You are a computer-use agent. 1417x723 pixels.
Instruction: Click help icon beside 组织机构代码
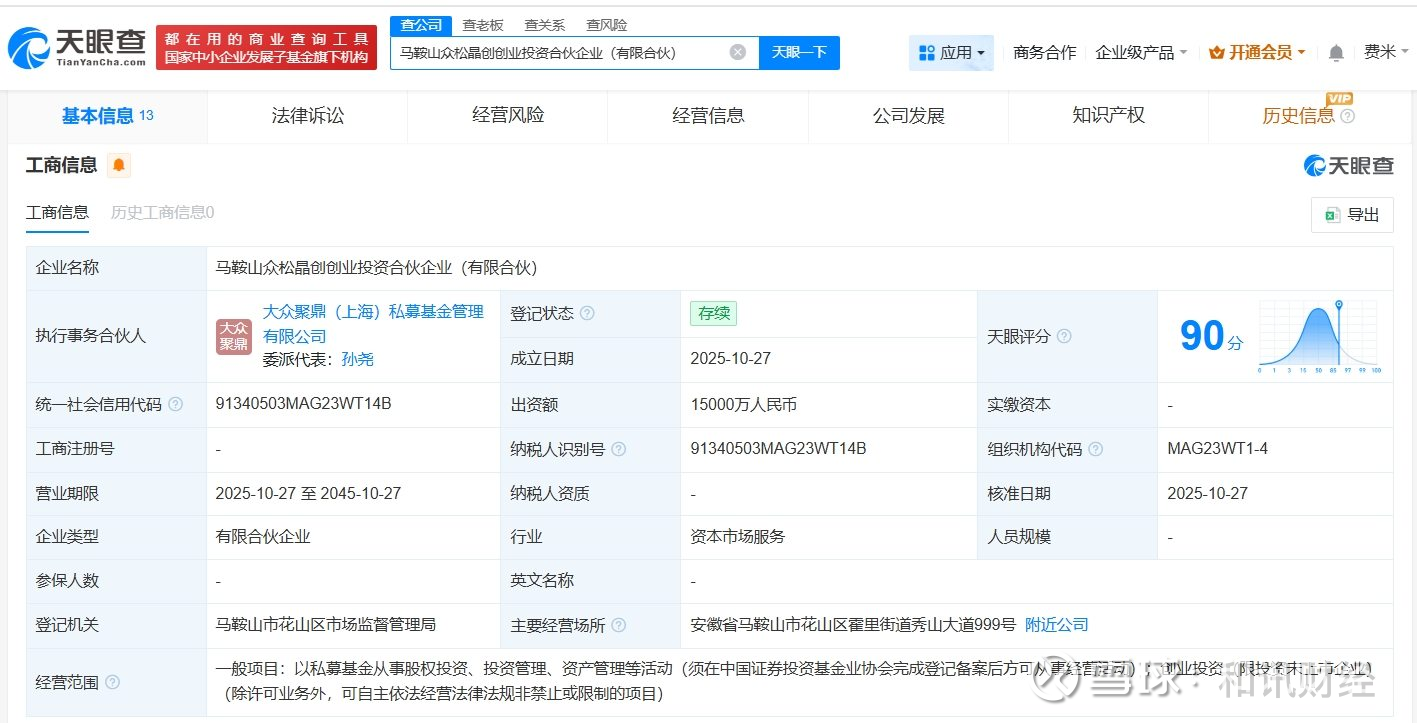pyautogui.click(x=1096, y=450)
